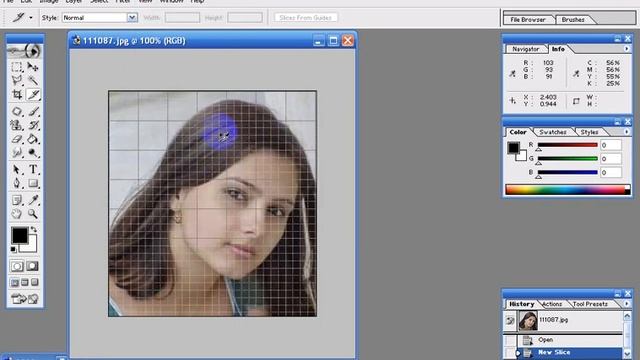This screenshot has height=360, width=640.
Task: Switch to the Tool Presets tab
Action: click(590, 304)
